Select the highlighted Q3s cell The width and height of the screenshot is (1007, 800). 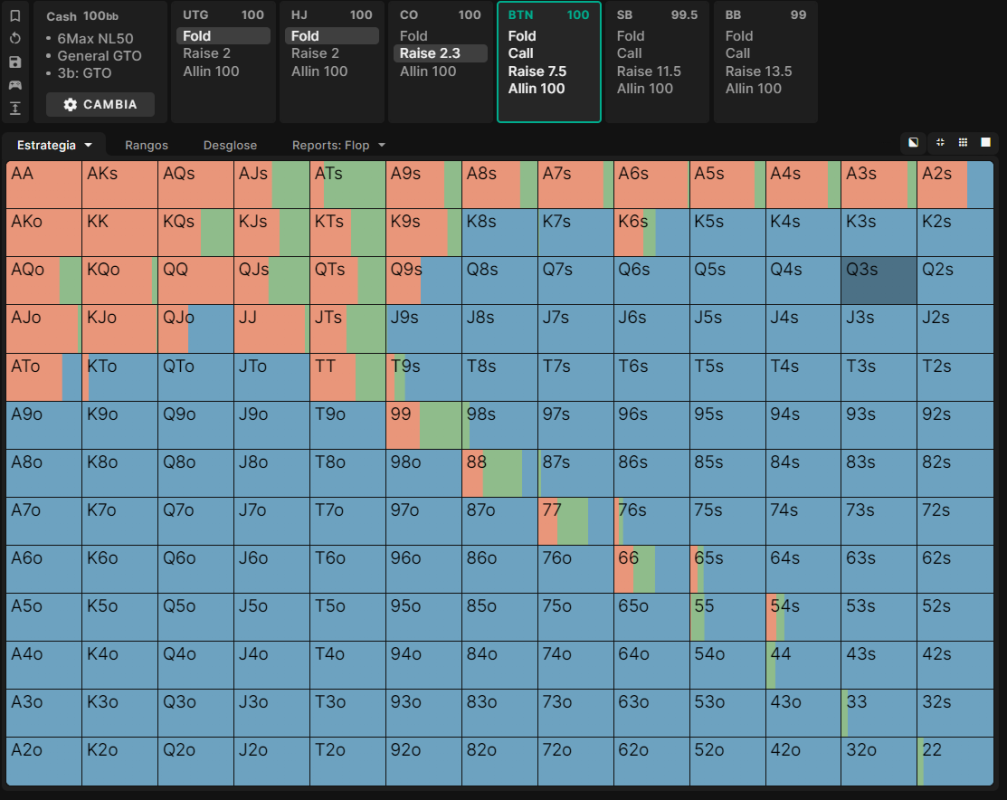coord(879,281)
